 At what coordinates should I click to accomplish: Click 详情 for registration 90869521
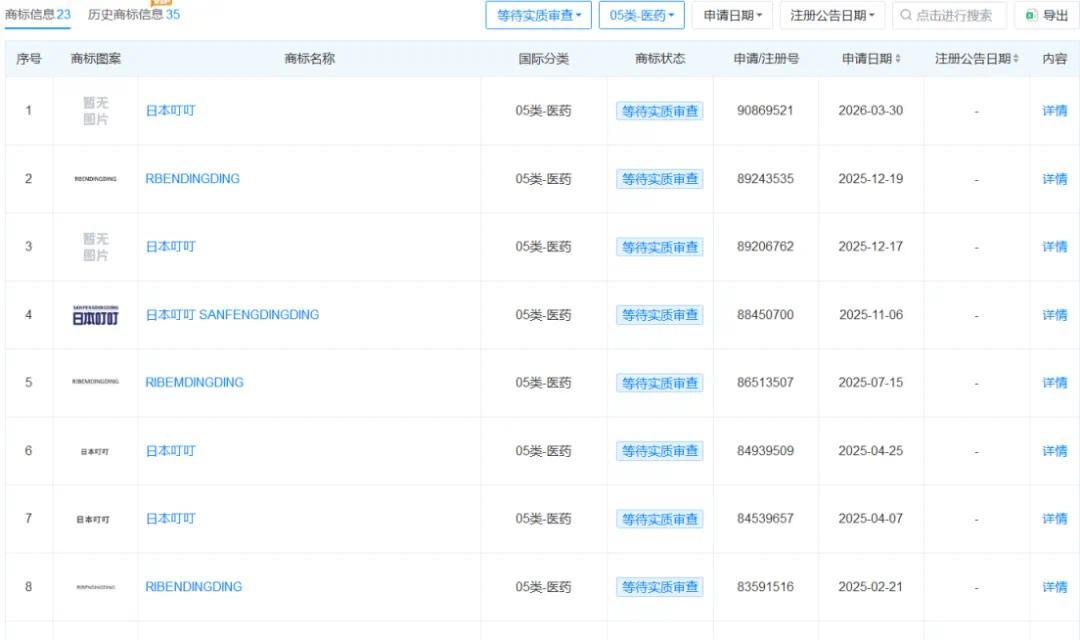pos(1055,111)
